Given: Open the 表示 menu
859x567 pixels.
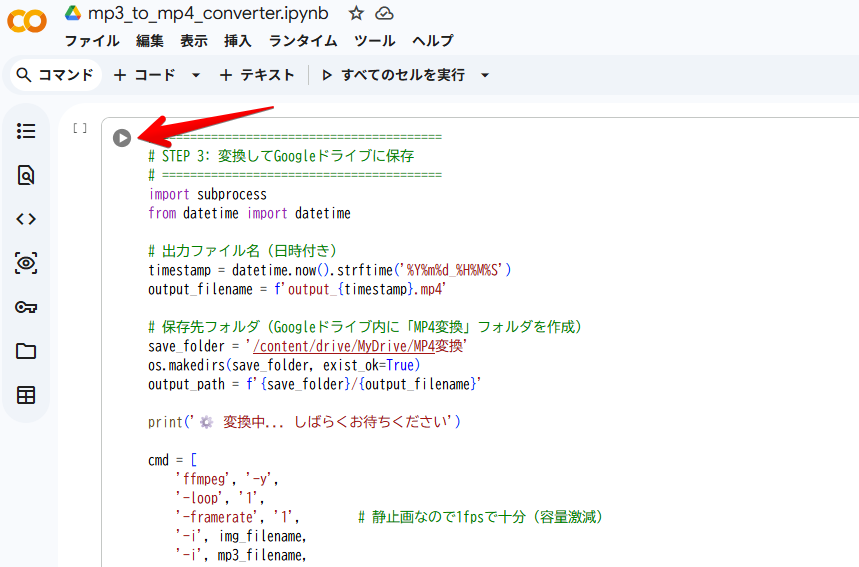Looking at the screenshot, I should click(194, 41).
